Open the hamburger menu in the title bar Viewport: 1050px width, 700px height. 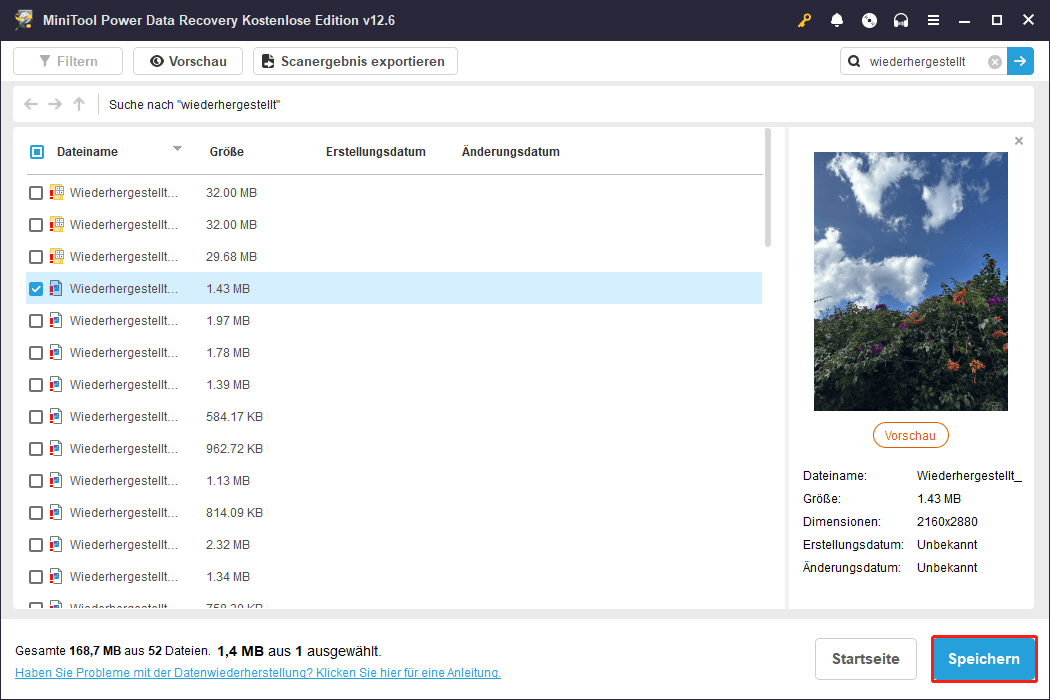coord(934,20)
